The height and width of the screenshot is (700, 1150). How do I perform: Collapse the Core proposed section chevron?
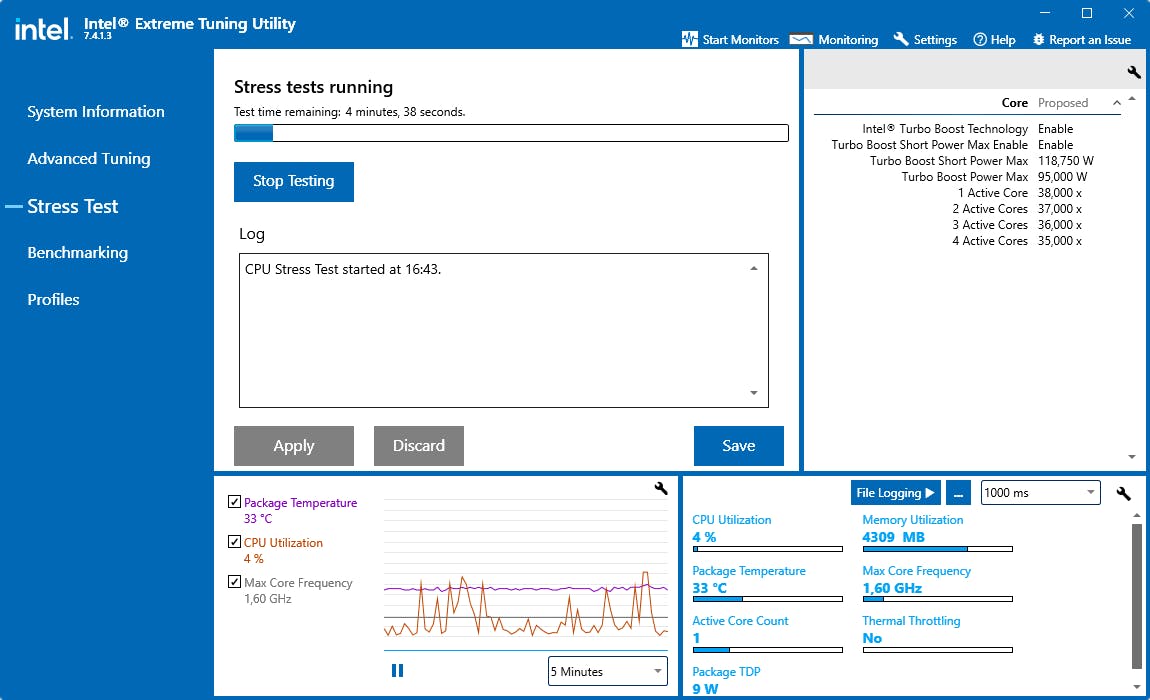pos(1116,103)
